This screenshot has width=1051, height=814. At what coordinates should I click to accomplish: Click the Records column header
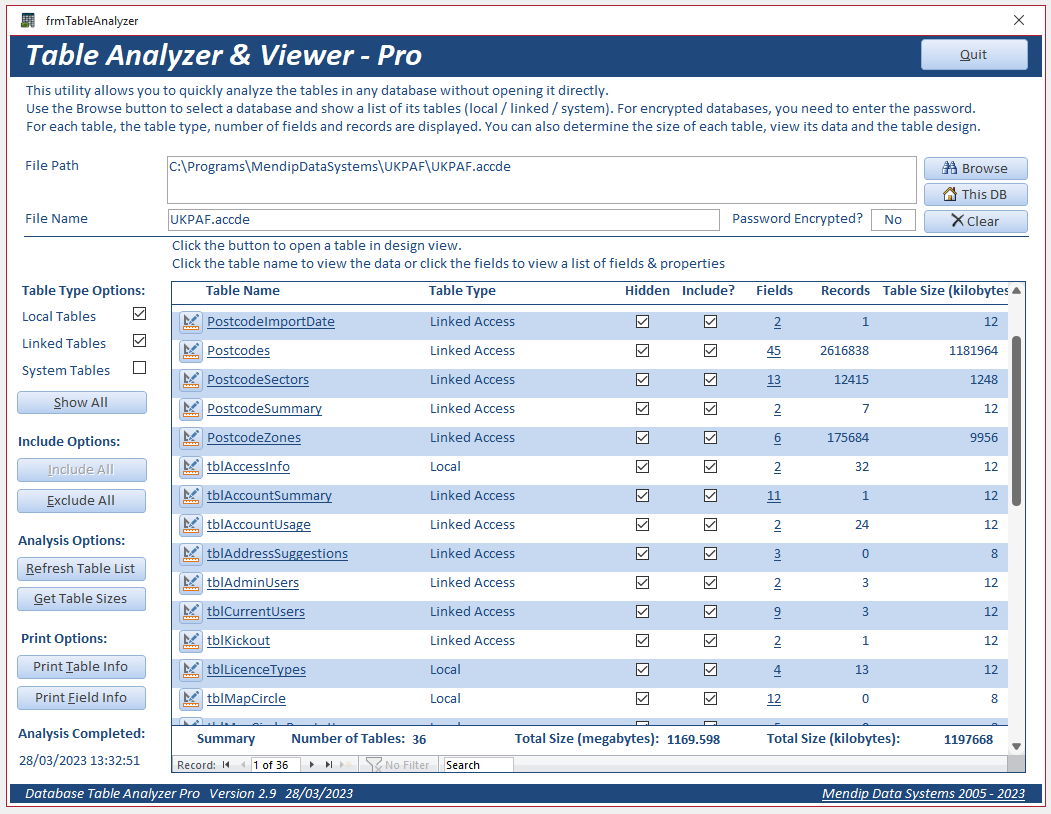pos(845,290)
